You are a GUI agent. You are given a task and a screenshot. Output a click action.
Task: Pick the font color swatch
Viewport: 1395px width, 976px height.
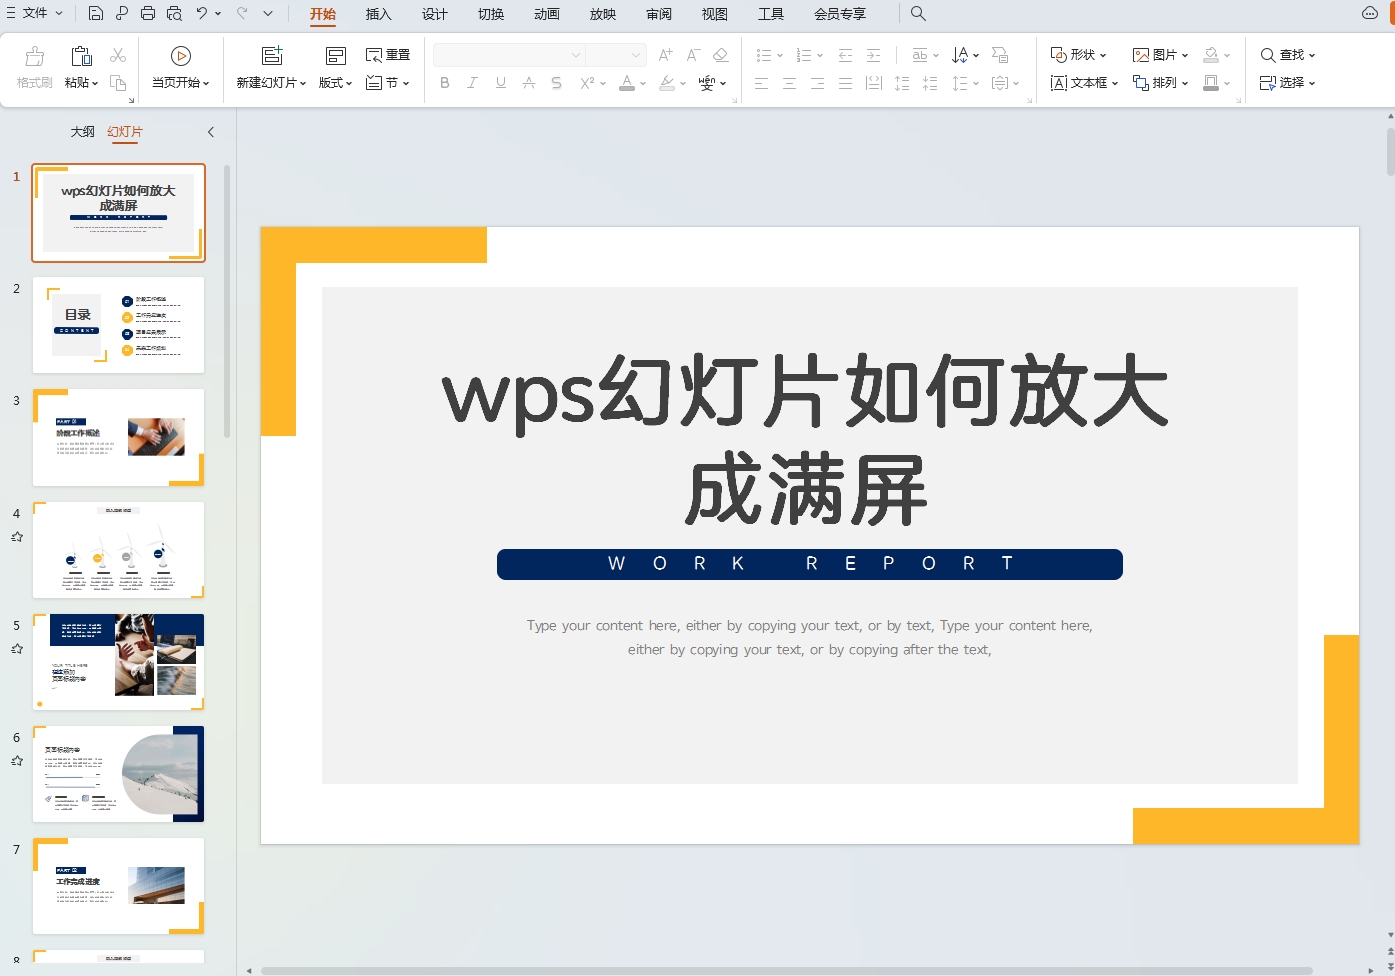[x=626, y=83]
